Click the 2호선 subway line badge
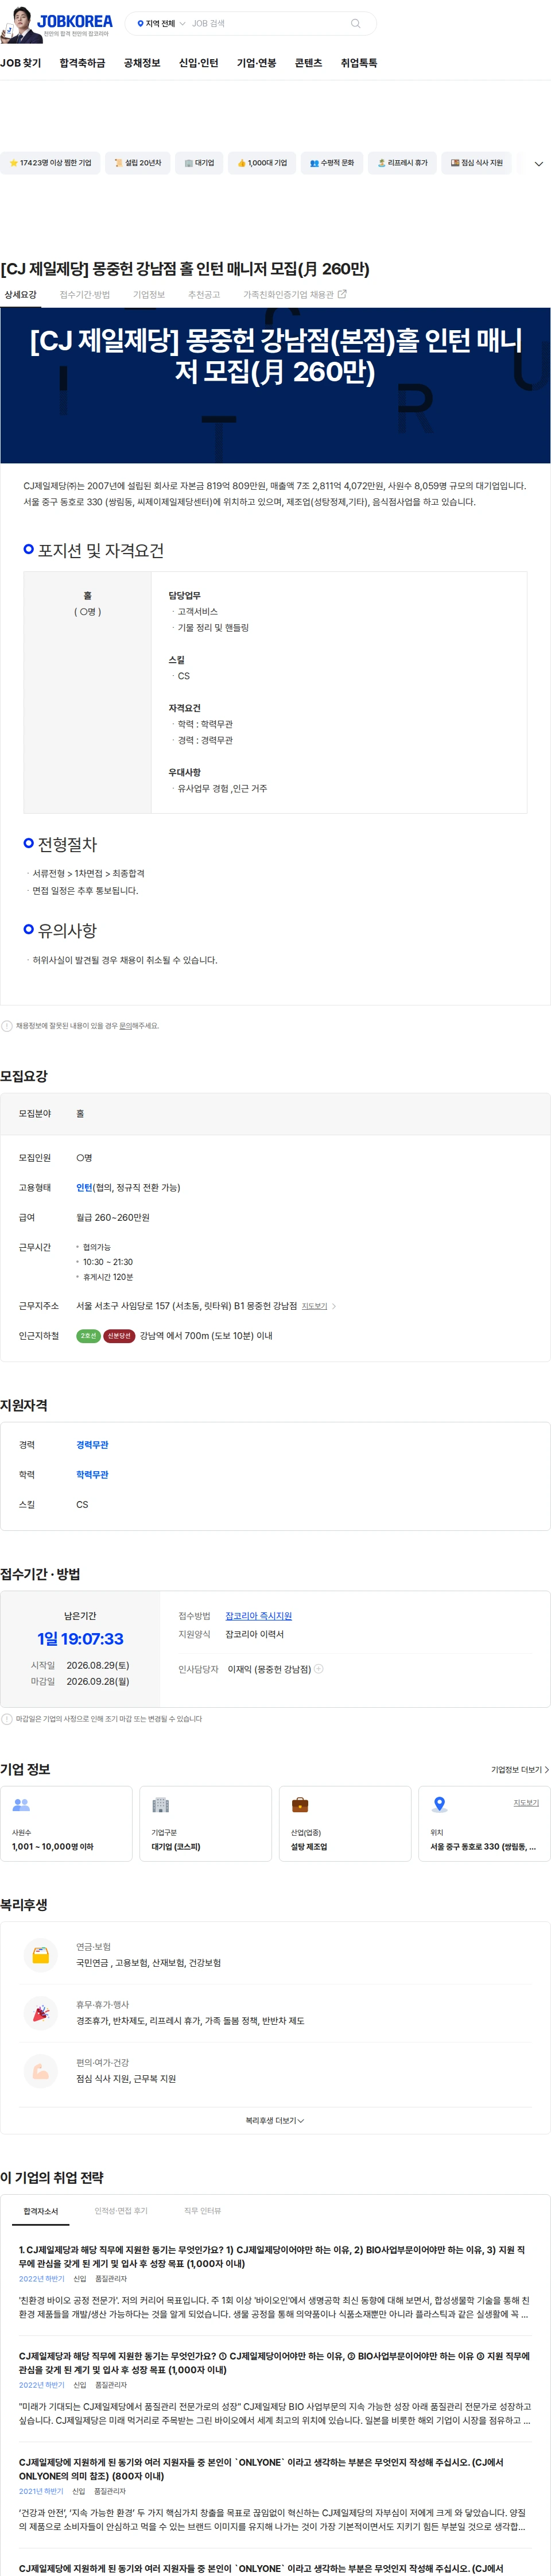The width and height of the screenshot is (551, 2576). pos(88,1336)
